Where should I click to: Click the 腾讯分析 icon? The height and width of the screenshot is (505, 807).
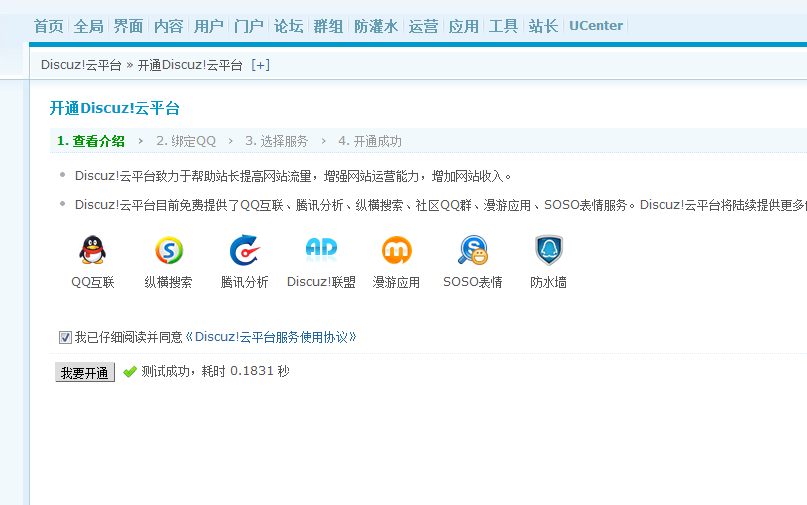point(244,250)
